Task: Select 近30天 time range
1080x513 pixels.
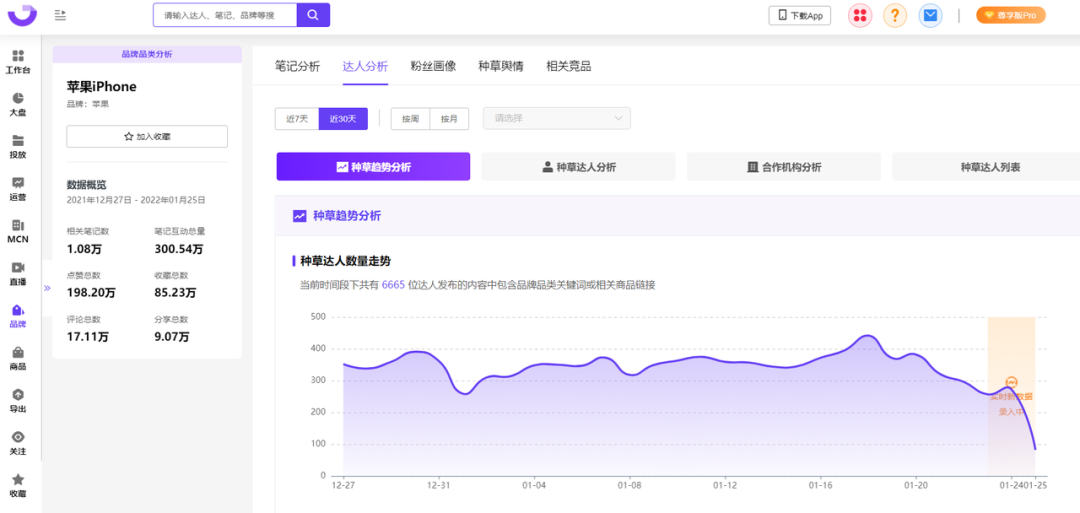Action: [x=343, y=118]
